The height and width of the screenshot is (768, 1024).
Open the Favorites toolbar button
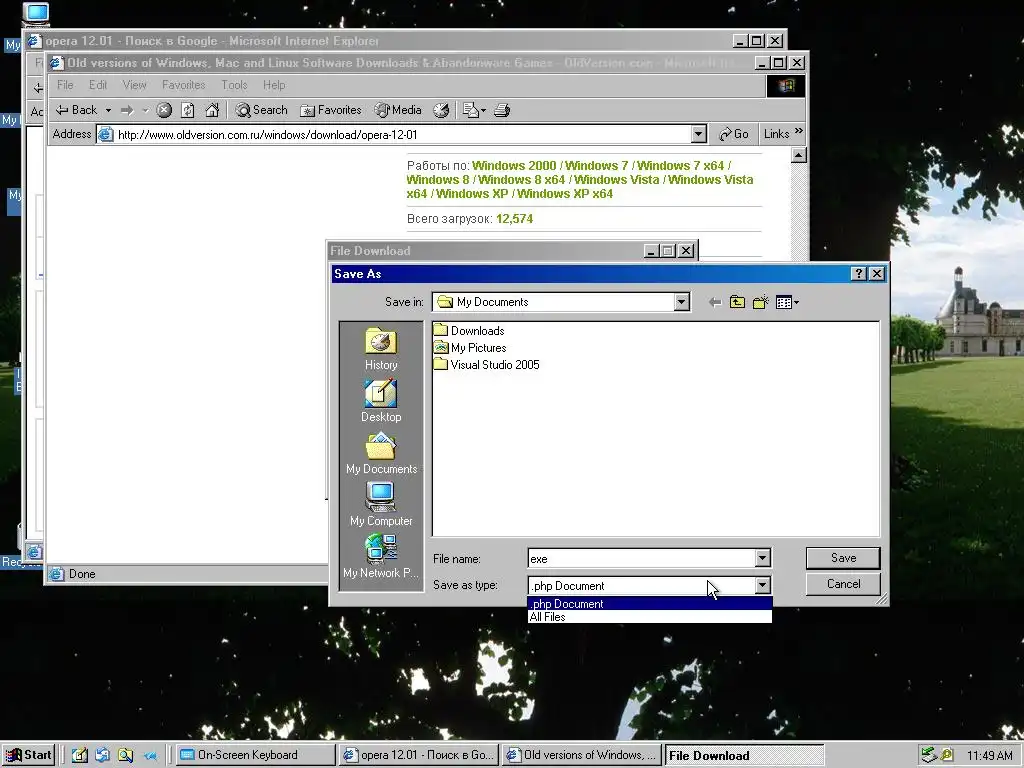point(330,110)
